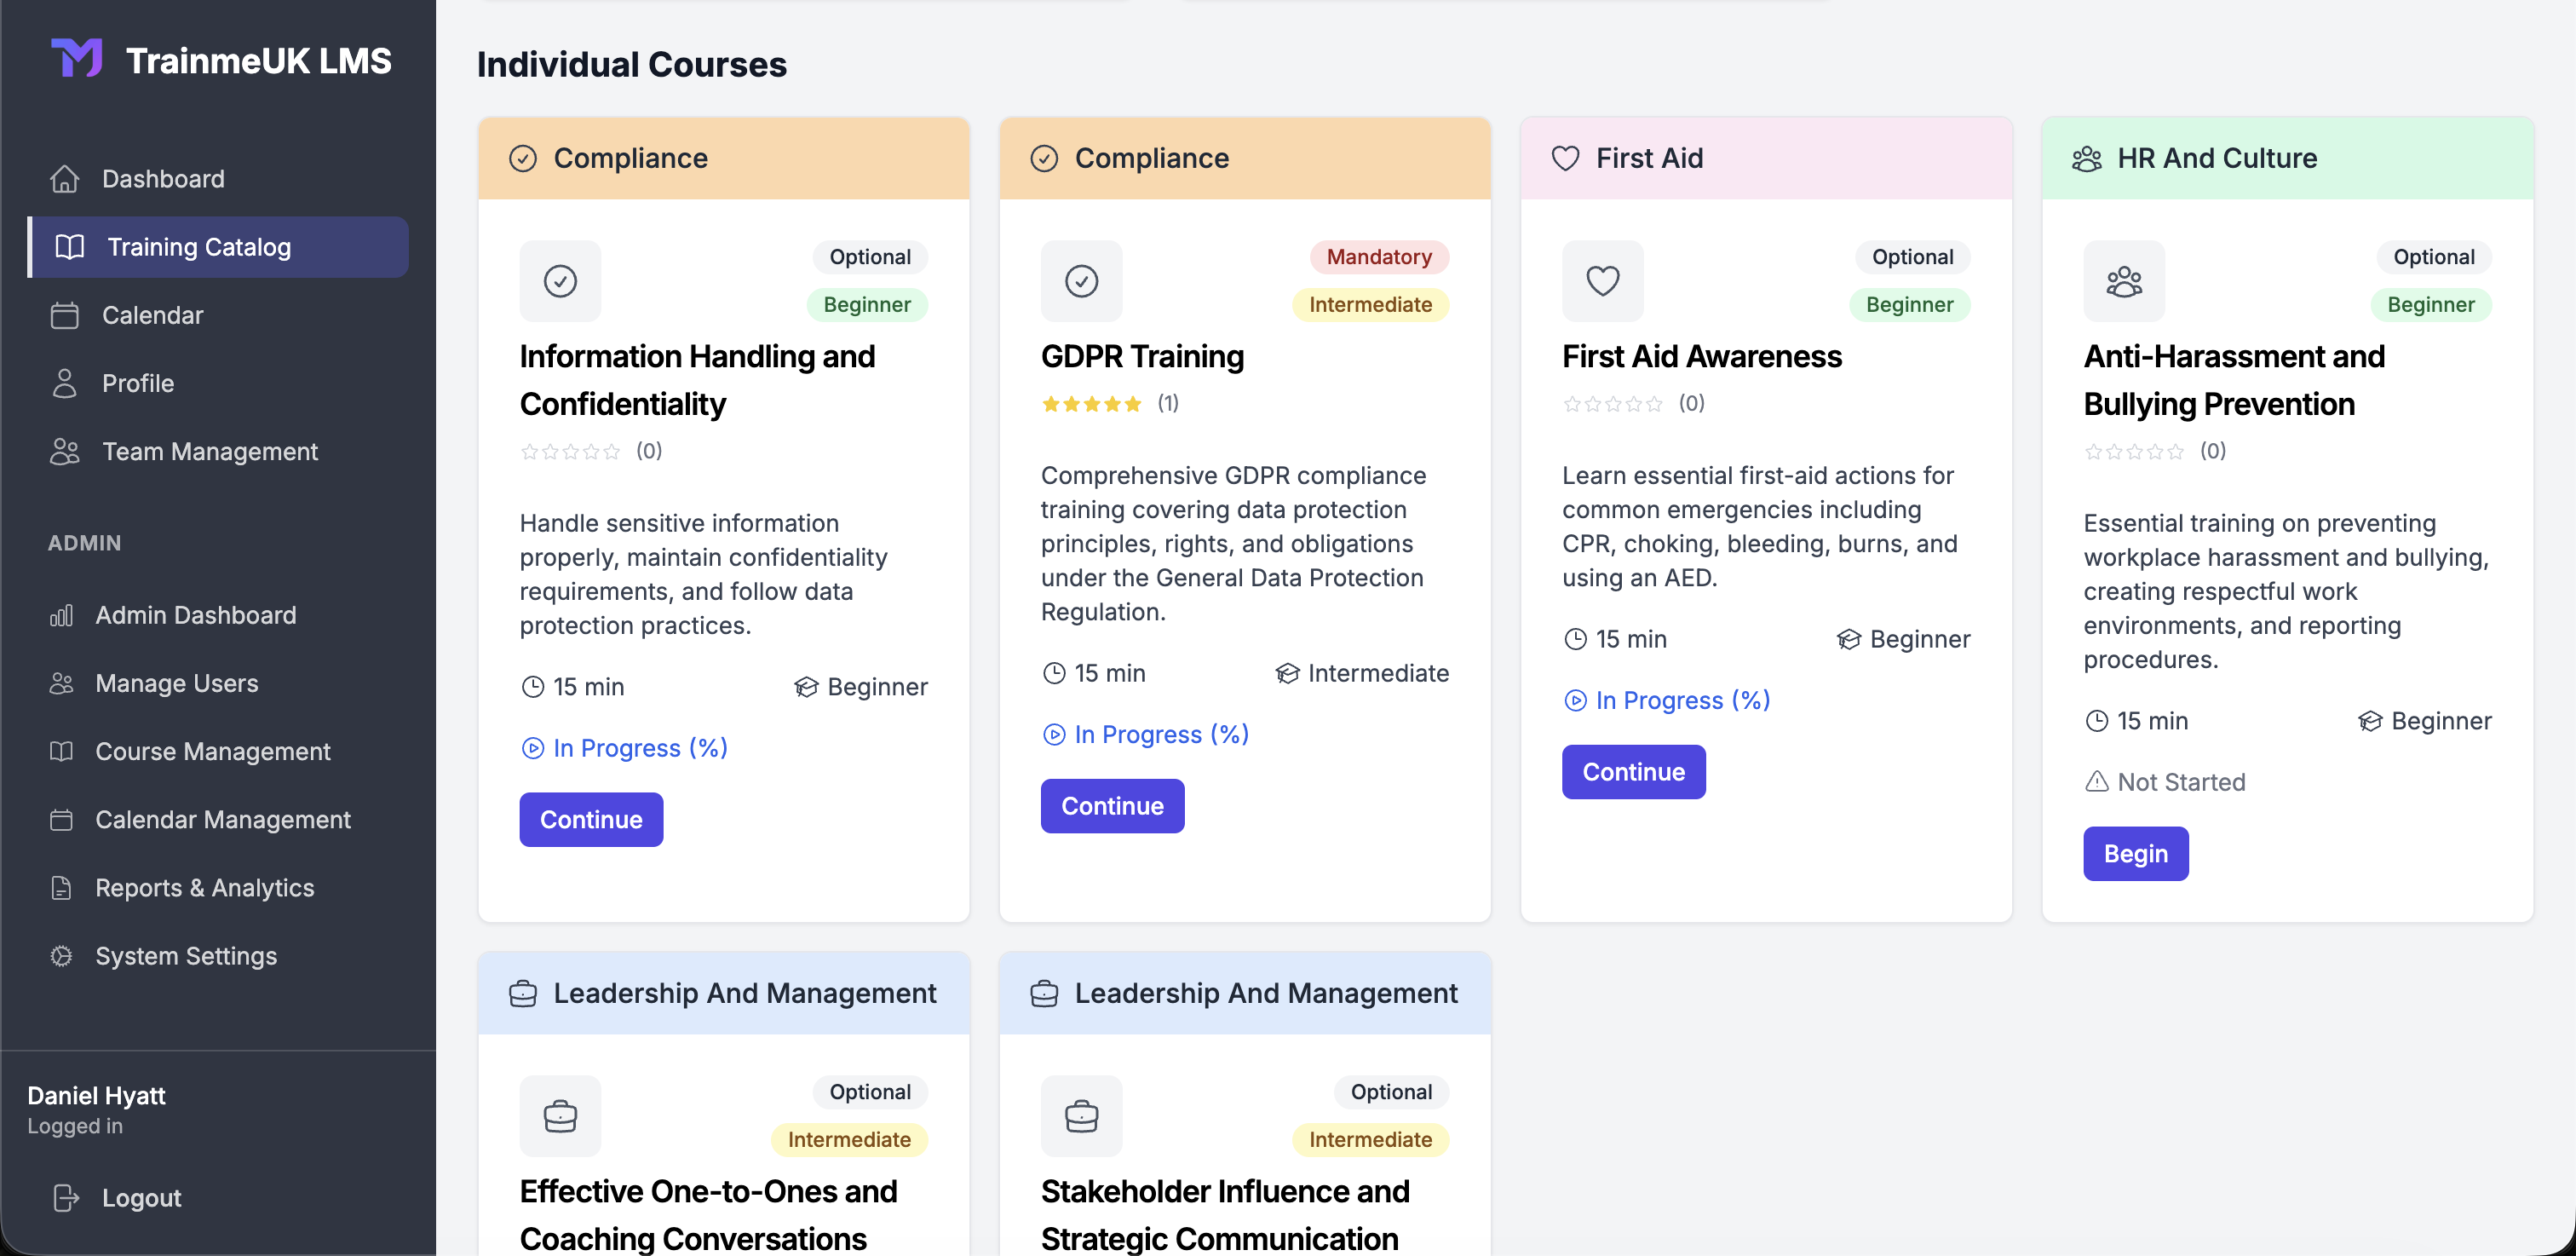The height and width of the screenshot is (1256, 2576).
Task: Select the Admin Dashboard chart icon
Action: coord(61,615)
